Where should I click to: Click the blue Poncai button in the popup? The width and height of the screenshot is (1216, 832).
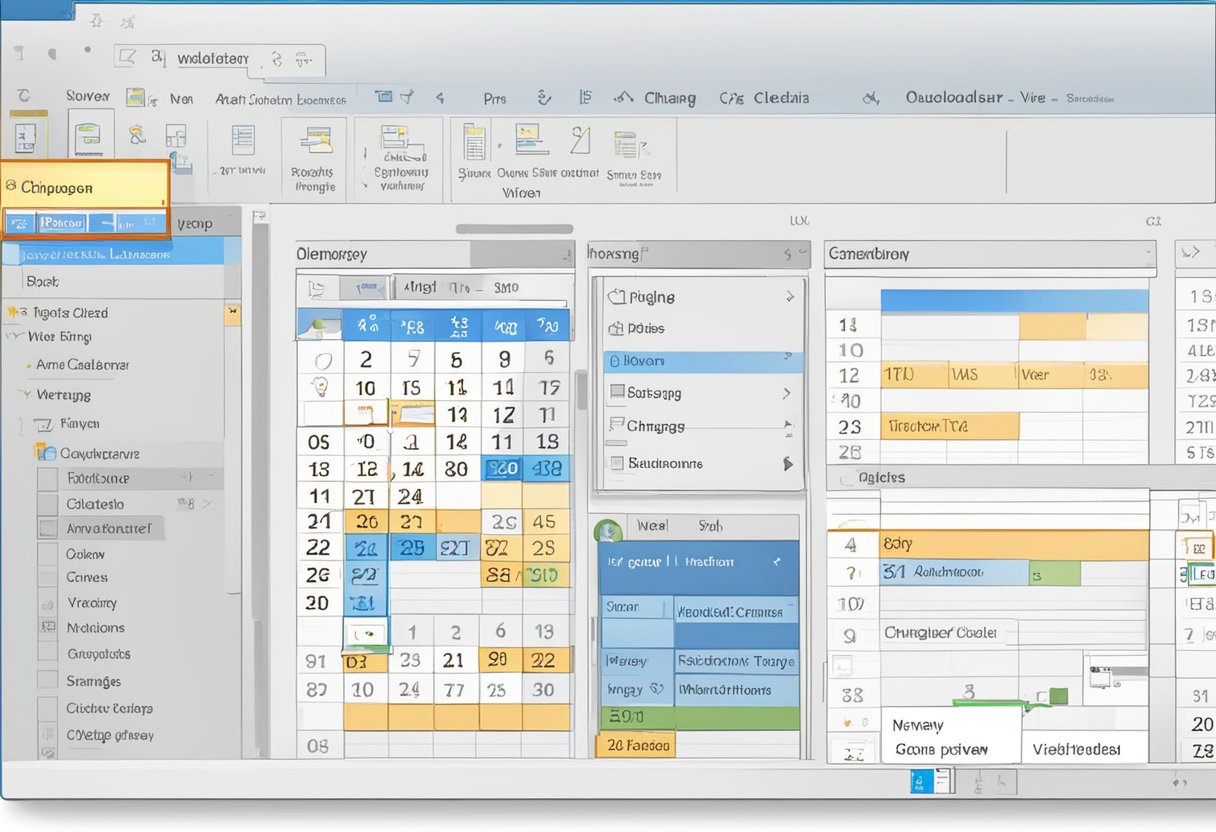[60, 222]
